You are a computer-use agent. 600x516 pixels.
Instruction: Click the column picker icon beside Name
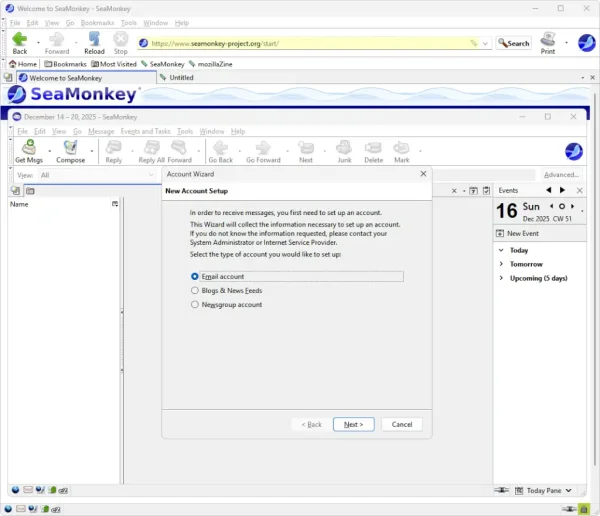(x=115, y=204)
